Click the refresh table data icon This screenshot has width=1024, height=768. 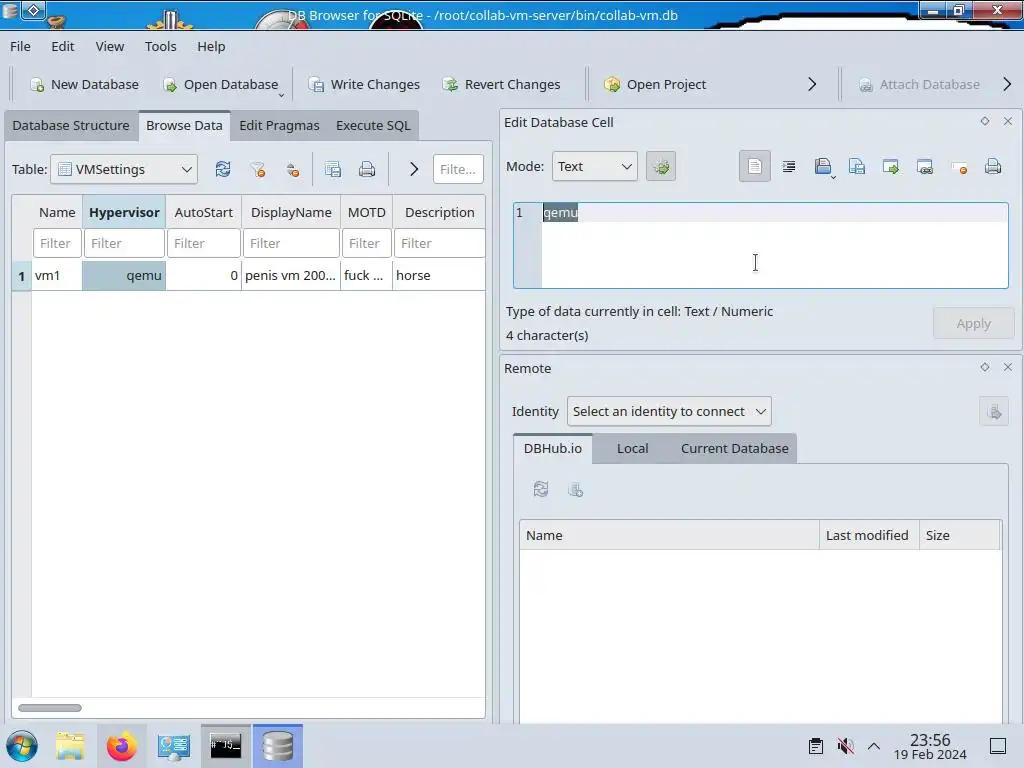pyautogui.click(x=223, y=169)
